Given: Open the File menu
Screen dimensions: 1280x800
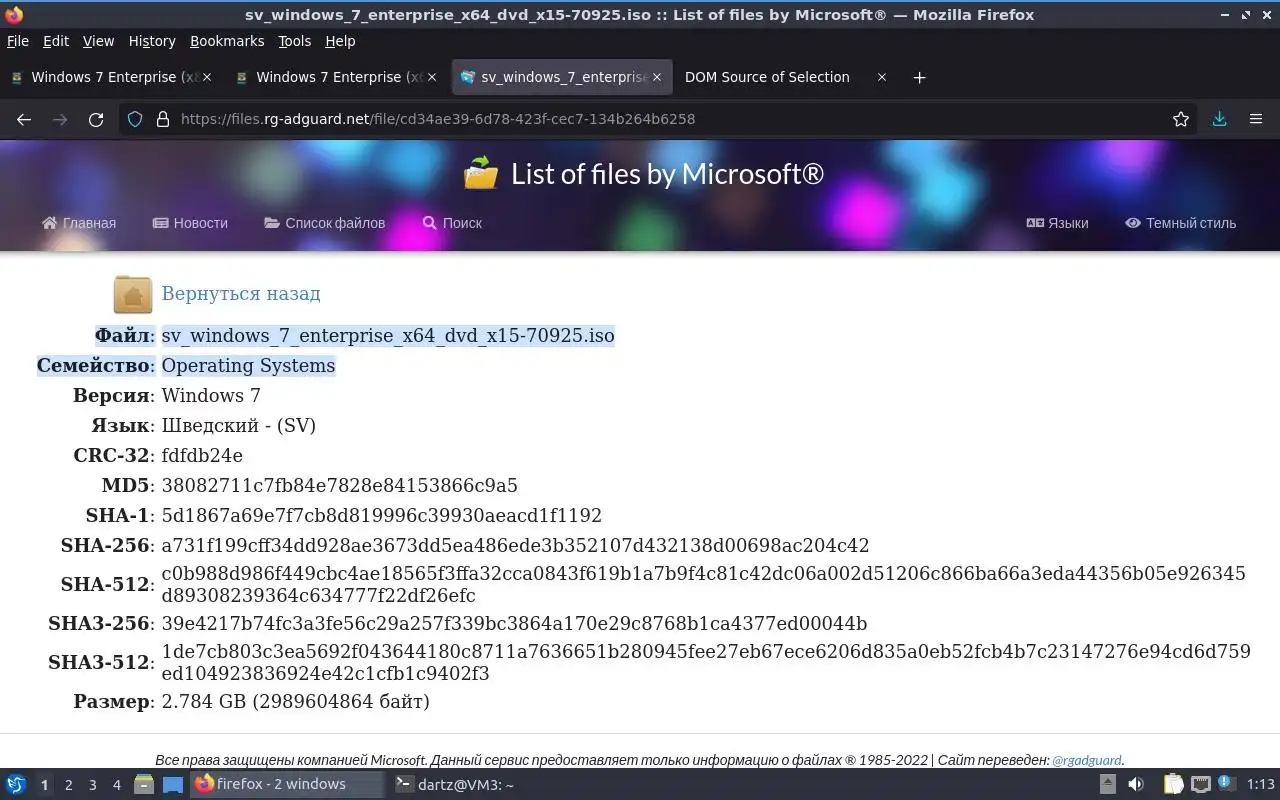Looking at the screenshot, I should click(18, 41).
